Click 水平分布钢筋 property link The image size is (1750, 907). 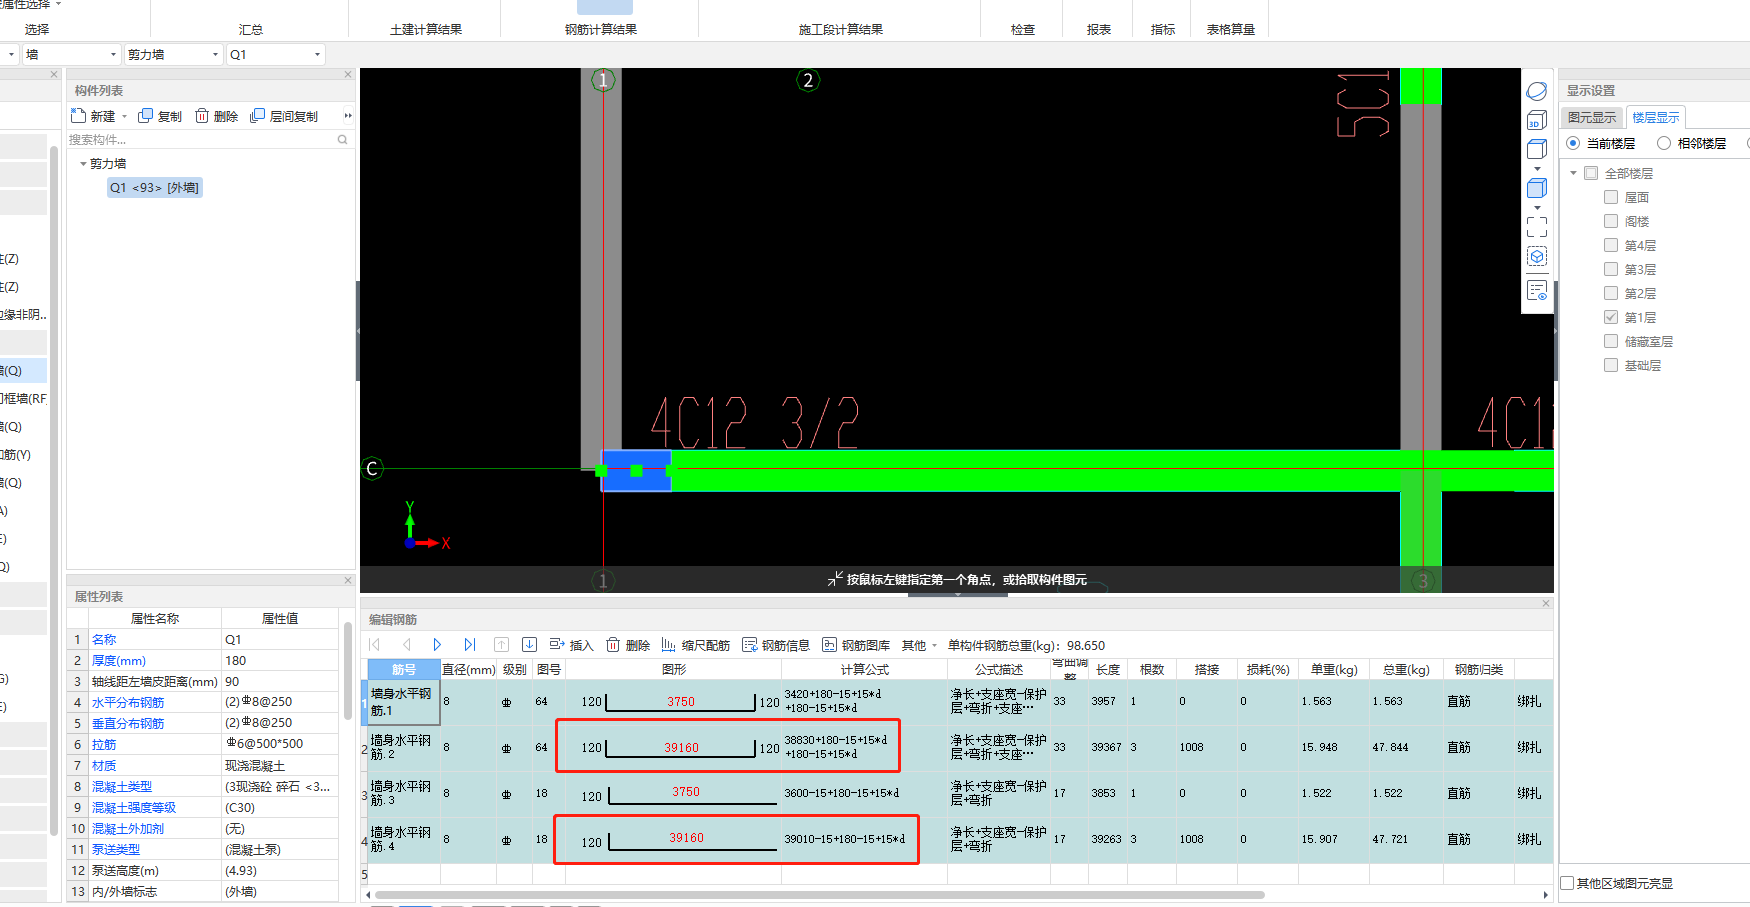[x=128, y=702]
